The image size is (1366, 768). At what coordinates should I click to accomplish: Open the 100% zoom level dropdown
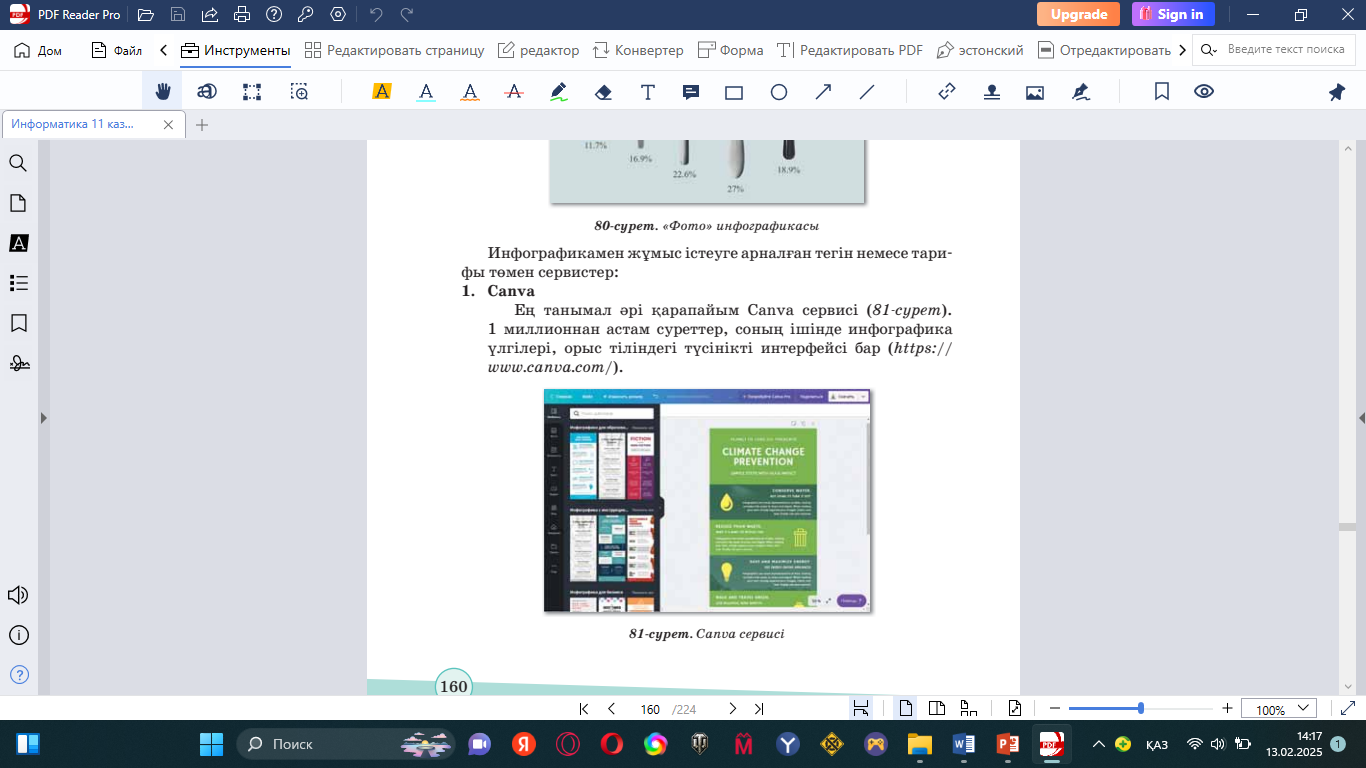pyautogui.click(x=1278, y=709)
